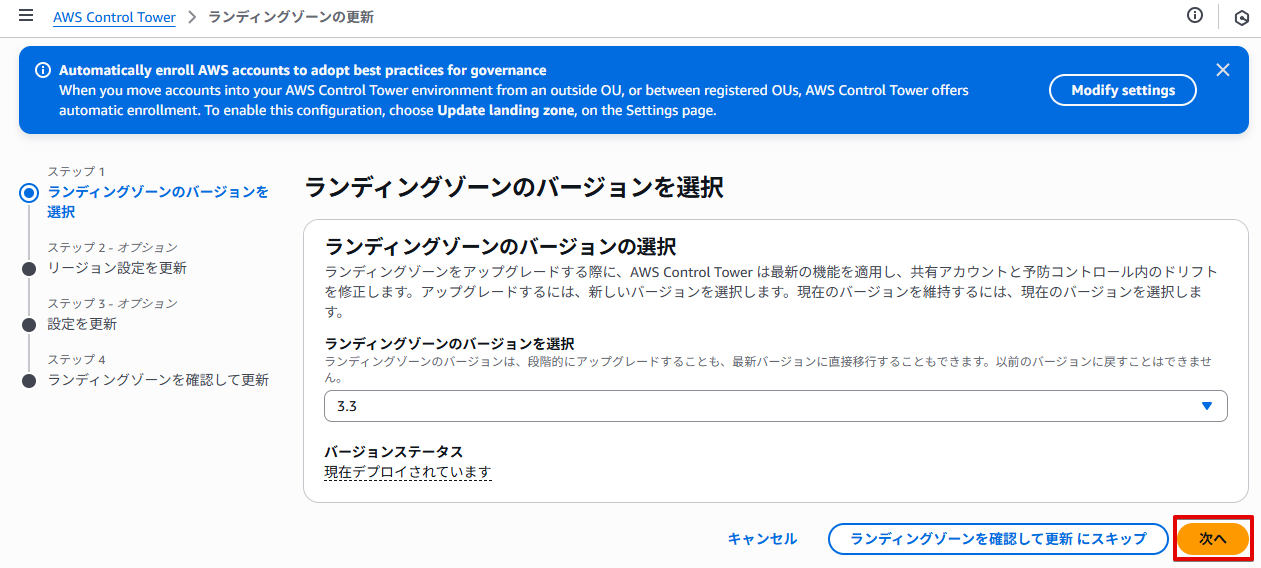Select the ランディングゾーンを確認して更新 step label
1261x568 pixels.
click(158, 380)
